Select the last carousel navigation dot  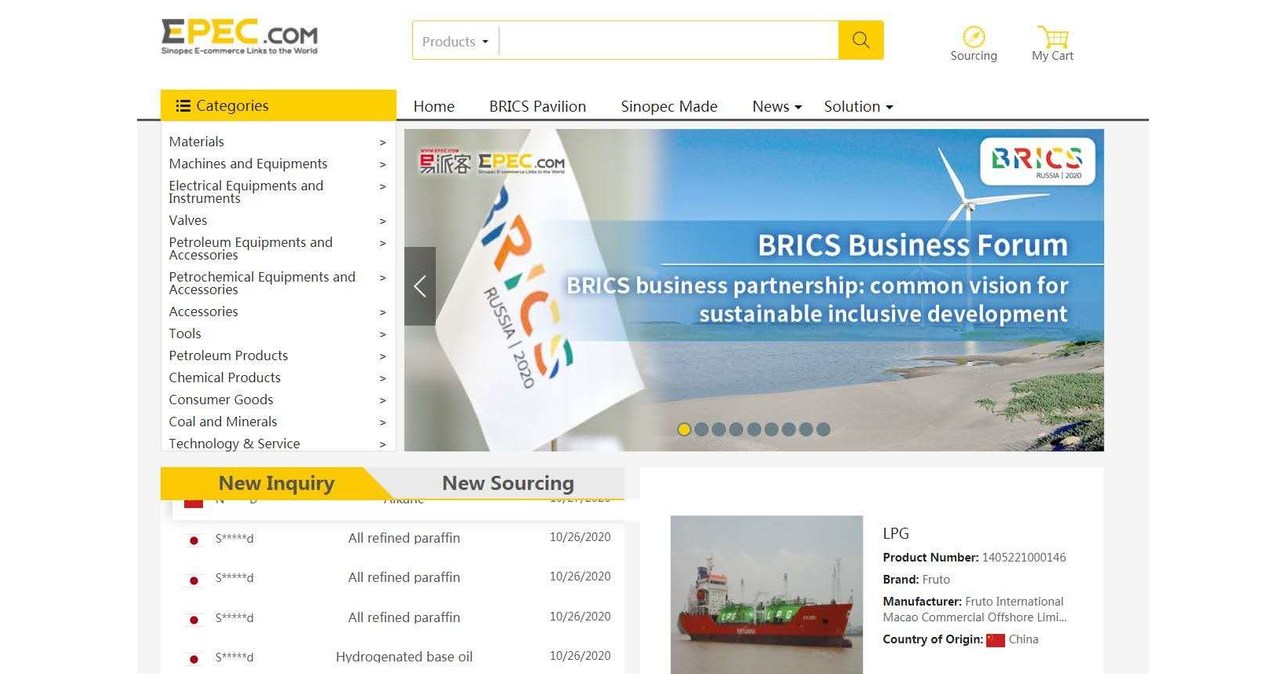coord(823,429)
